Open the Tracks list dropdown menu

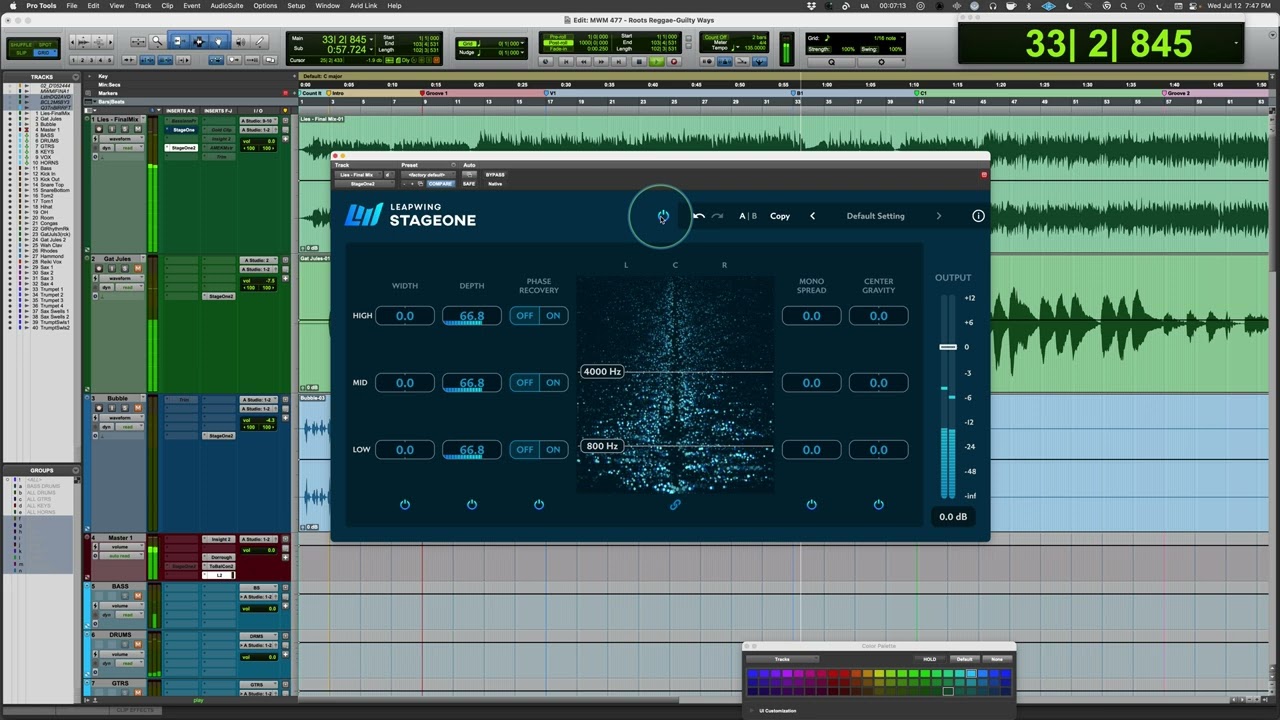pos(76,77)
